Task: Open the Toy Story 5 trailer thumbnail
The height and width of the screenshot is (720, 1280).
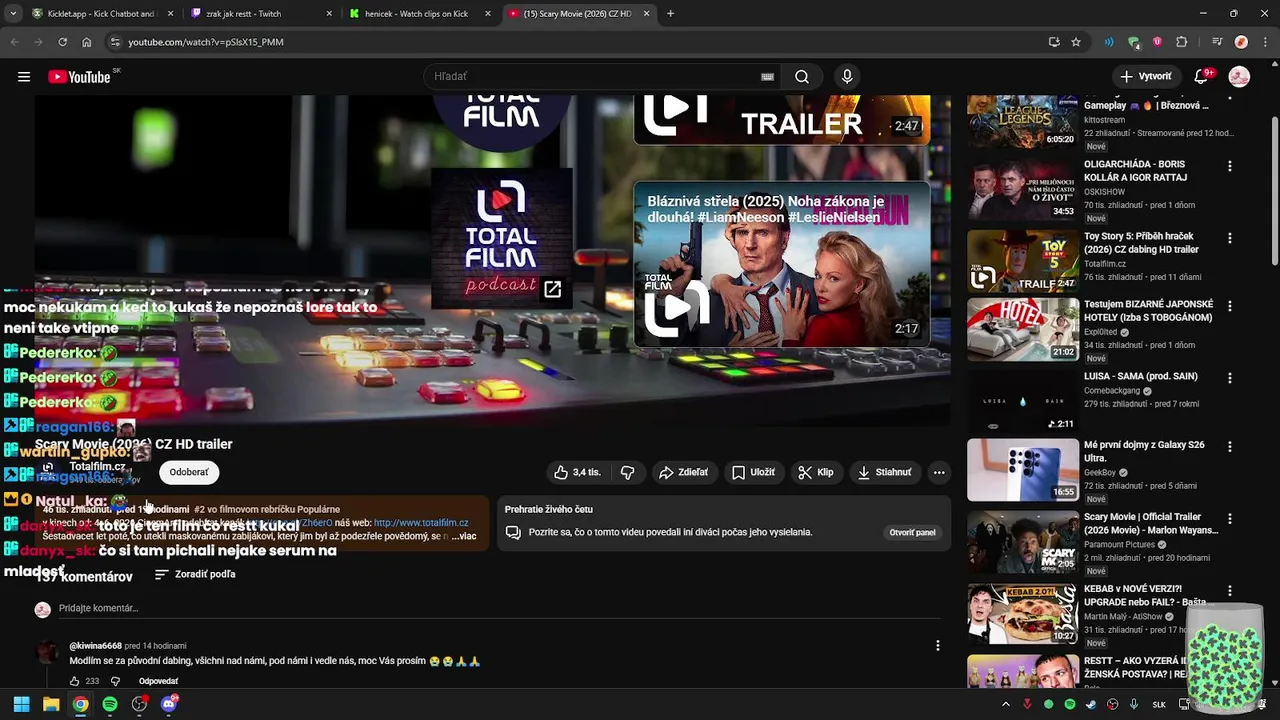Action: [1022, 261]
